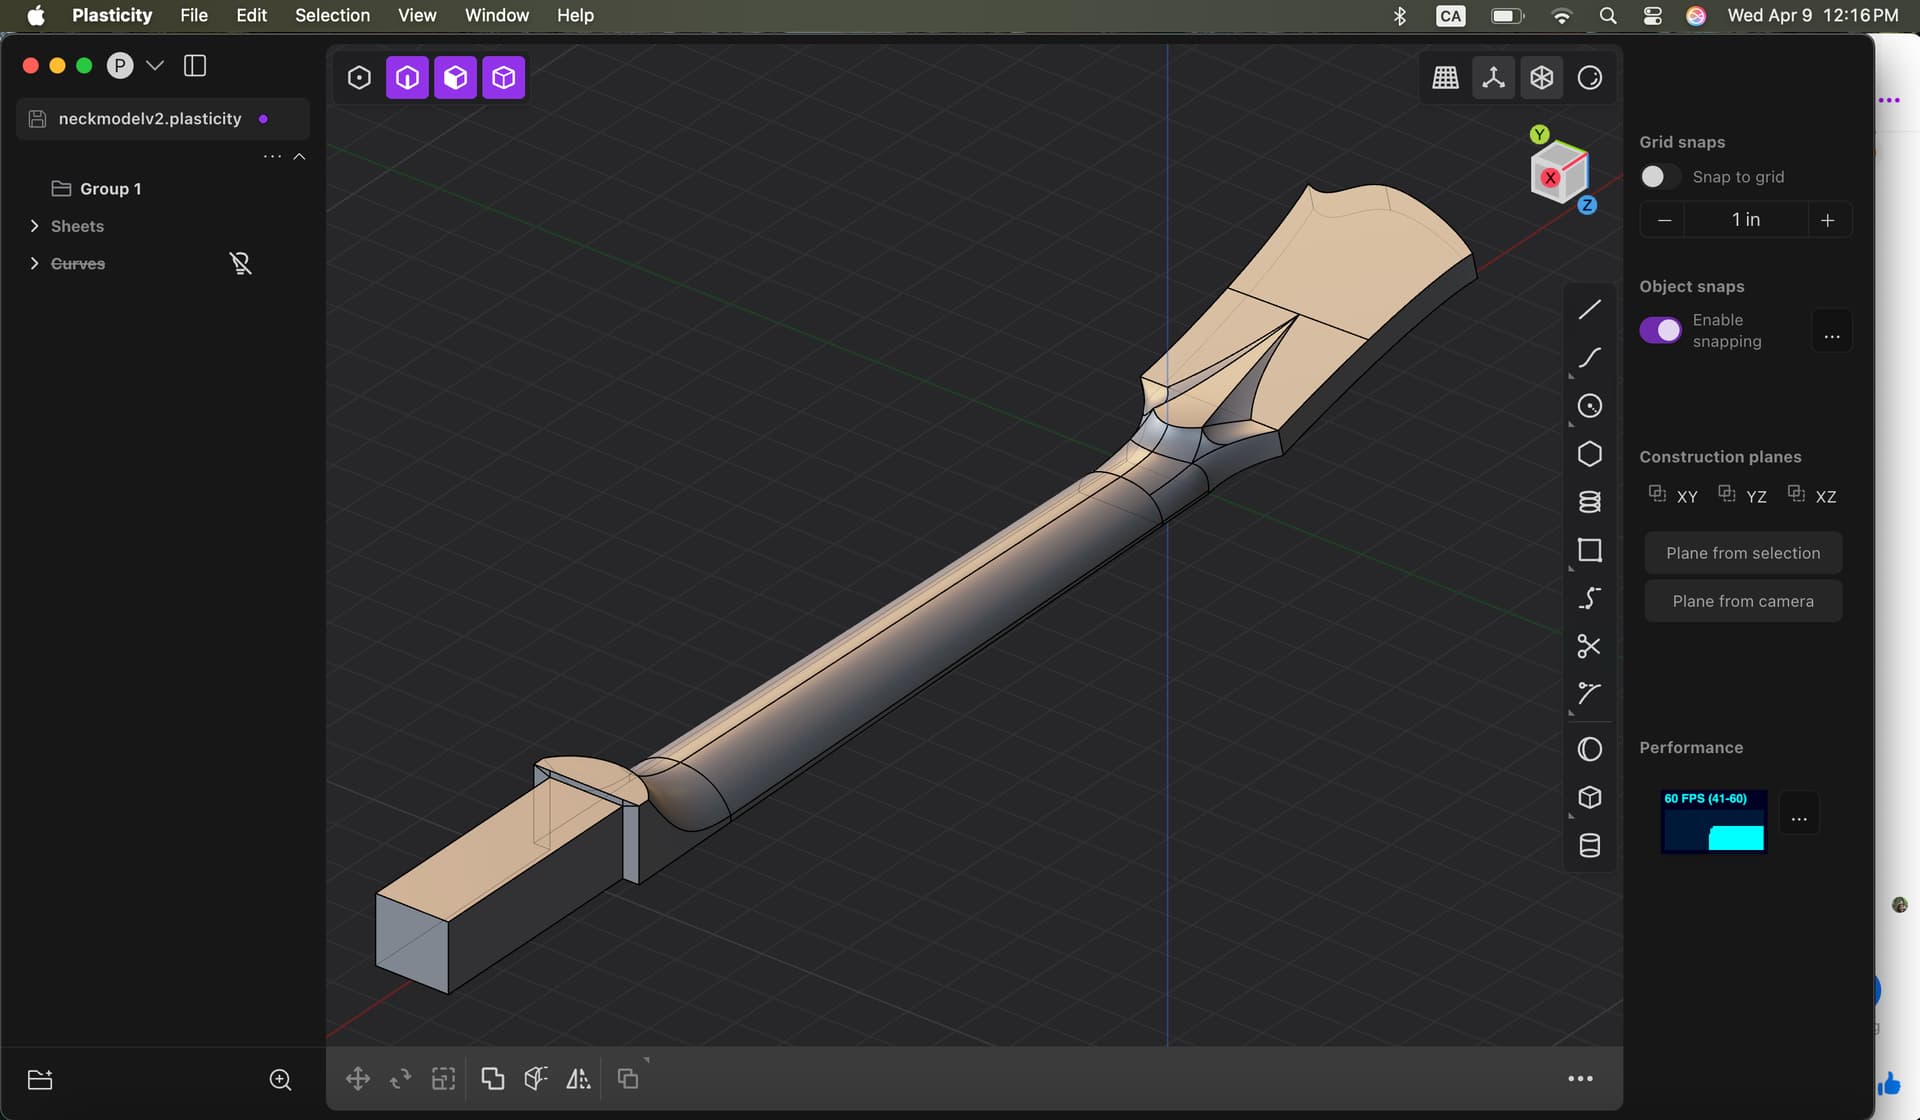The image size is (1920, 1120).
Task: Click the 1 in grid size field
Action: (1746, 220)
